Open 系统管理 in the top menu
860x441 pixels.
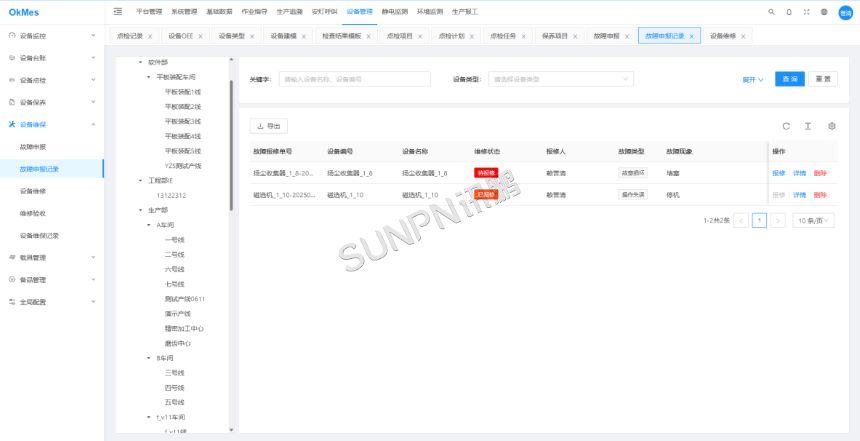pos(184,12)
